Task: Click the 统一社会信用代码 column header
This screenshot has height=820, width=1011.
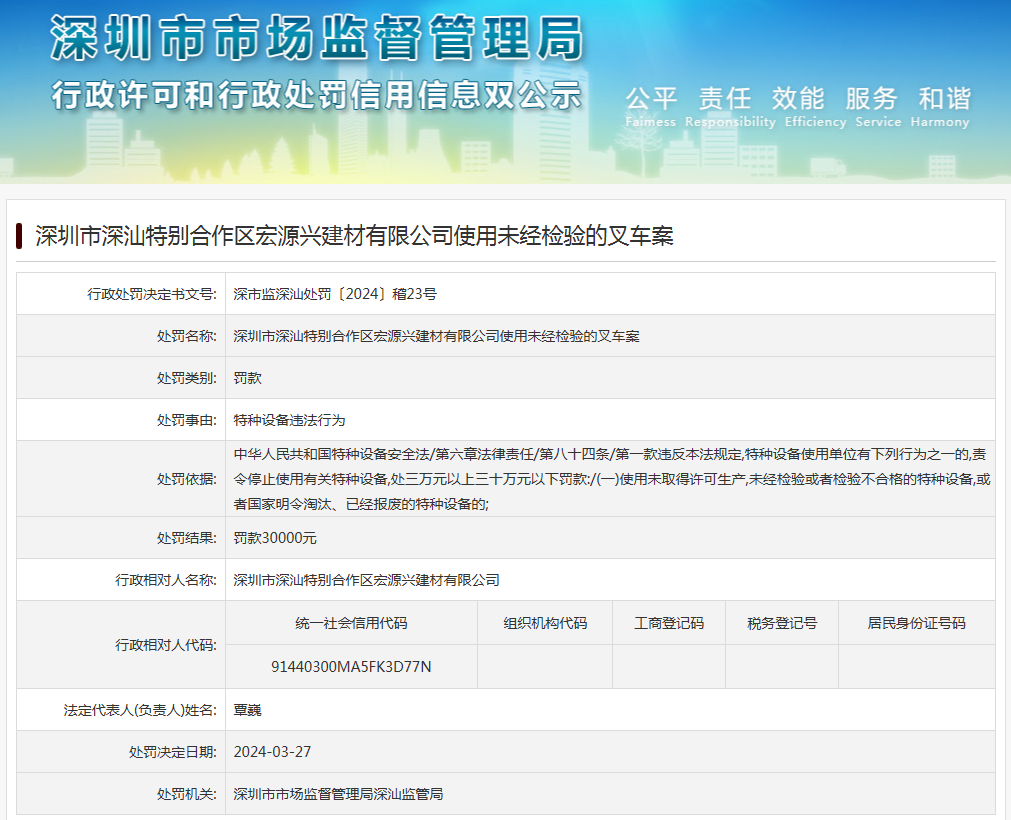Action: pyautogui.click(x=351, y=623)
